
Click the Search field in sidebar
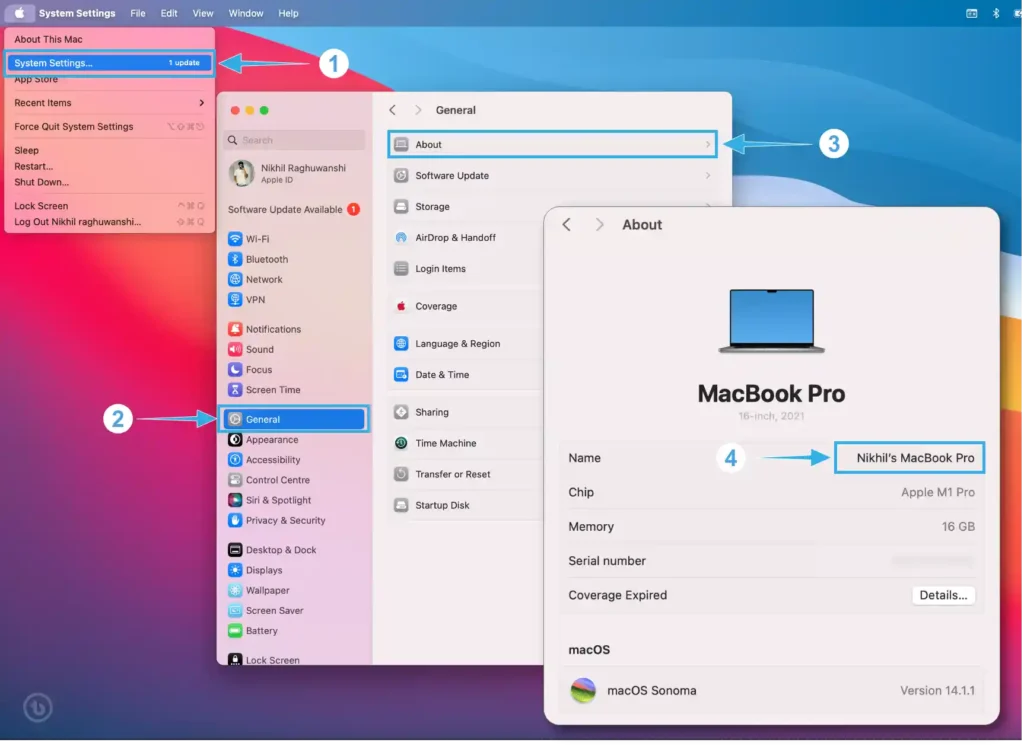point(294,140)
